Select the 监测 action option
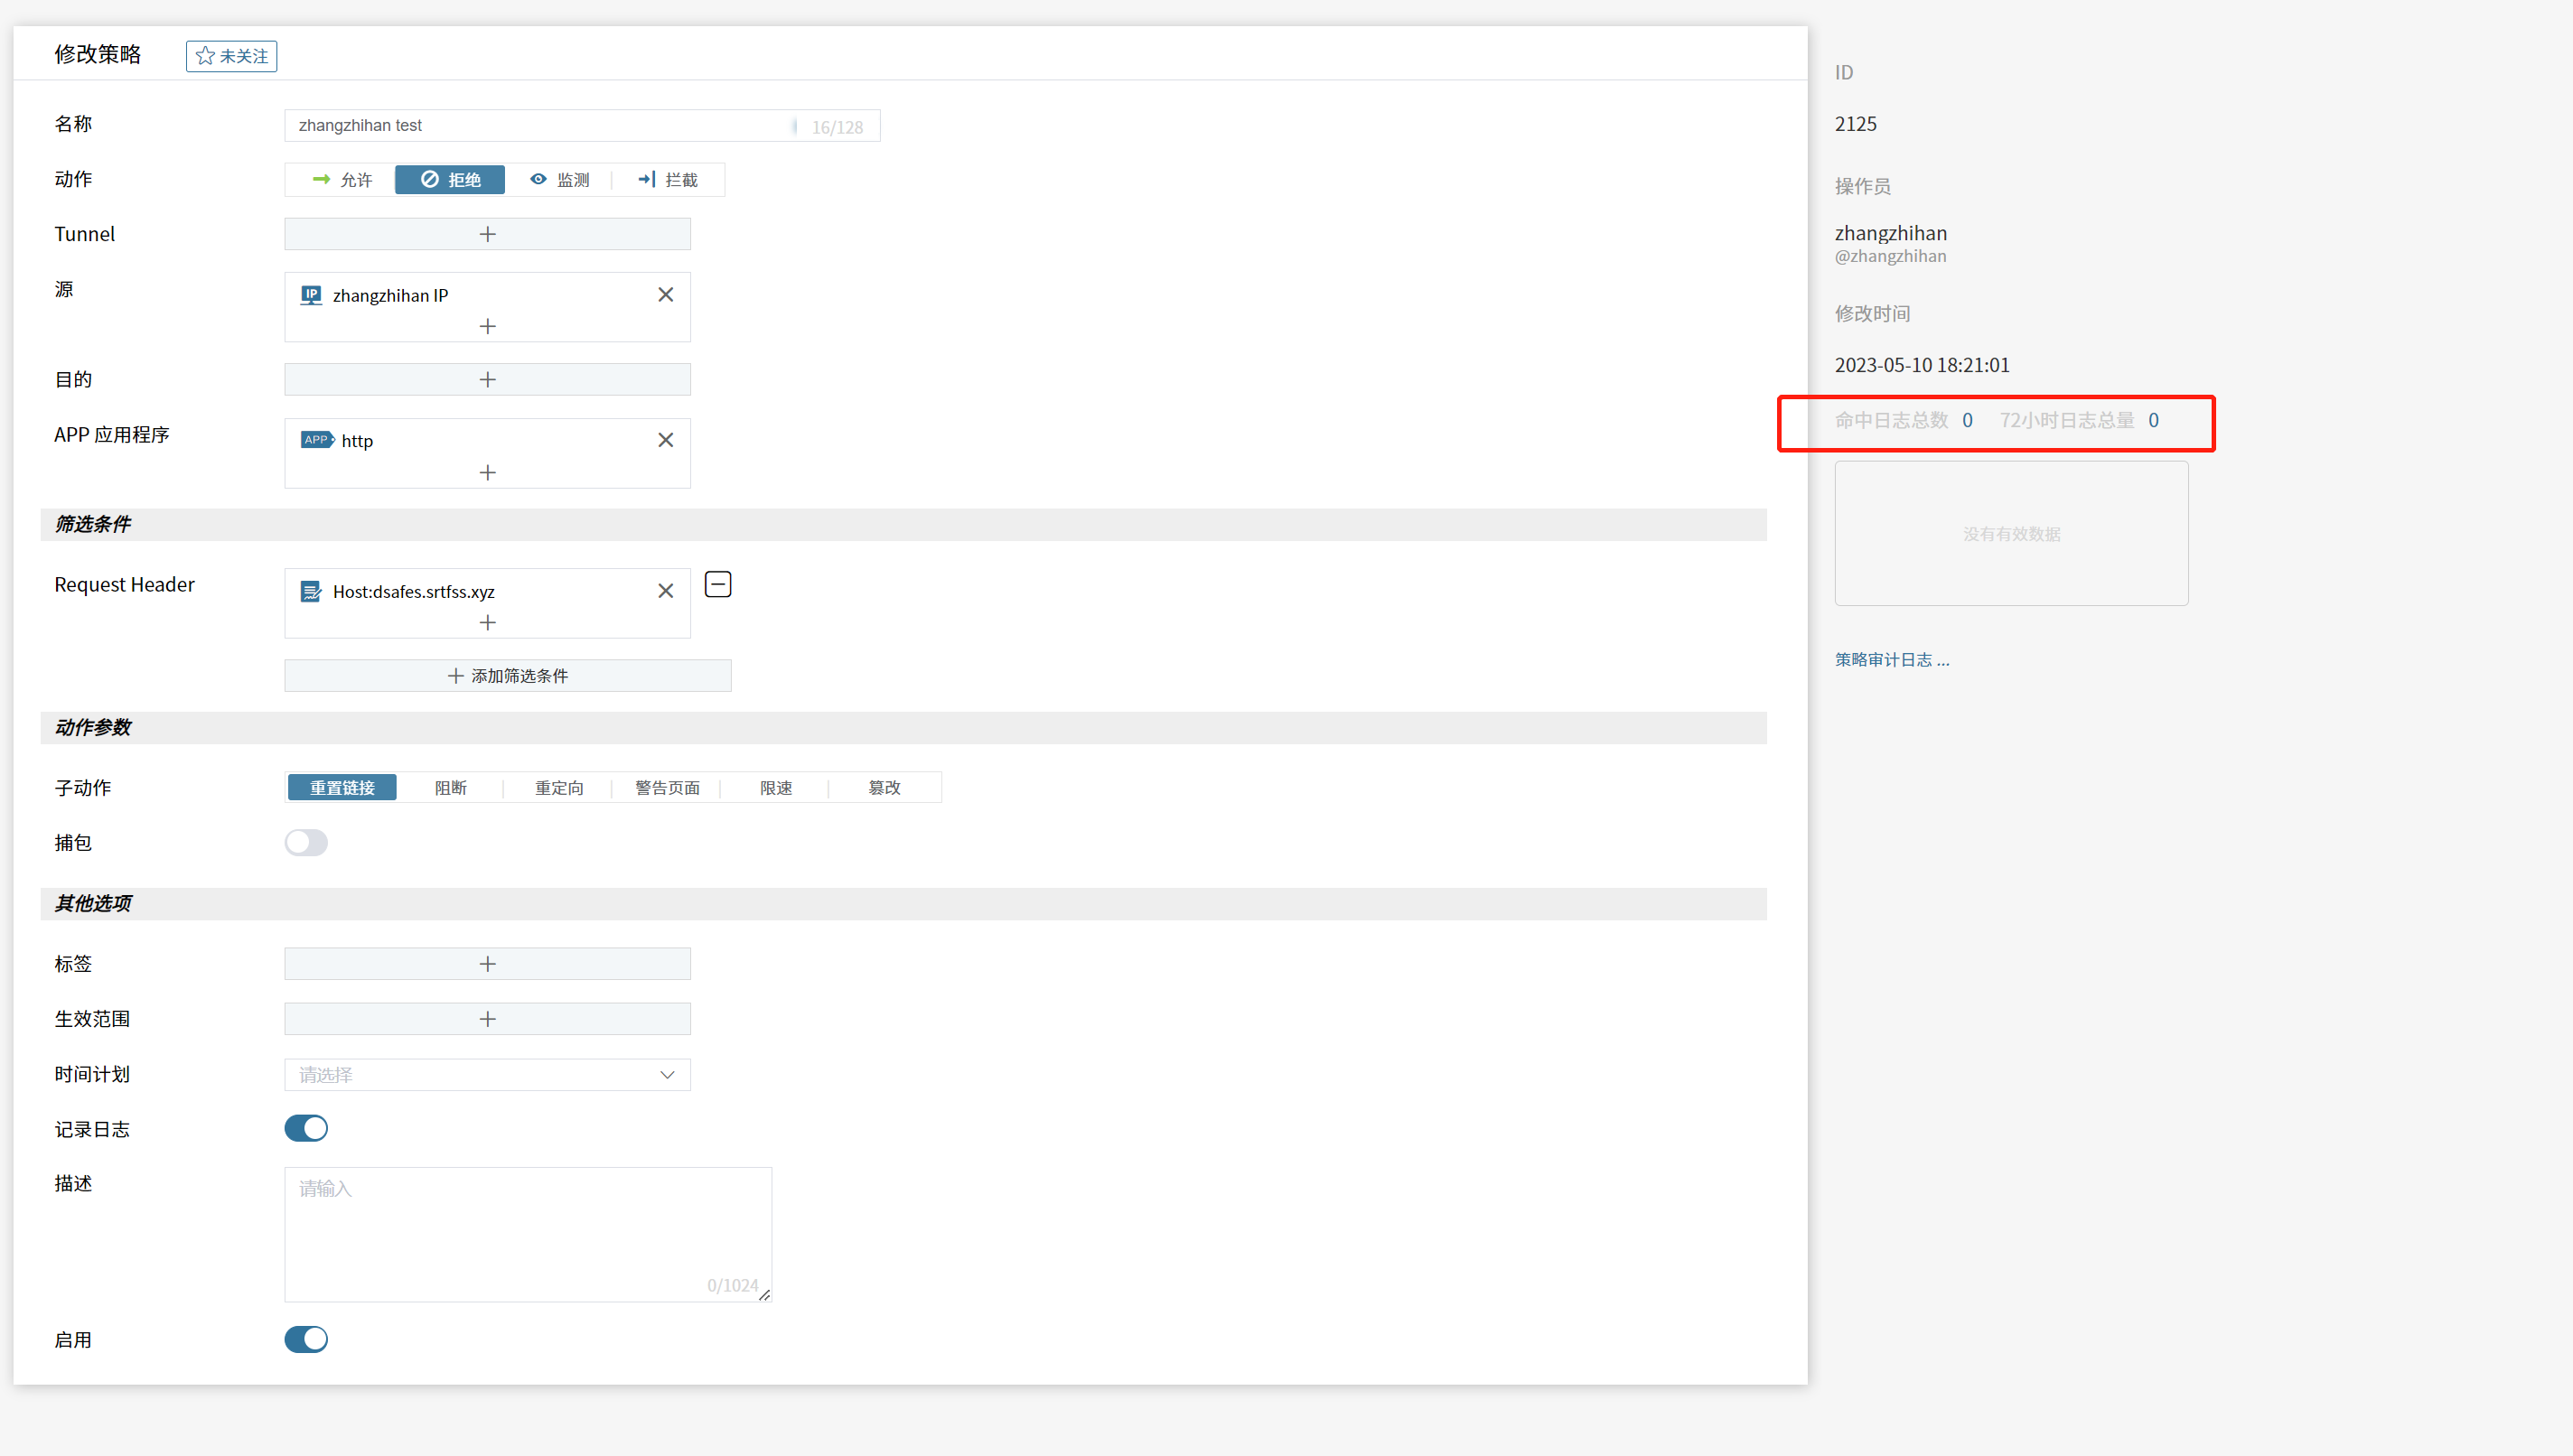The width and height of the screenshot is (2573, 1456). point(559,180)
